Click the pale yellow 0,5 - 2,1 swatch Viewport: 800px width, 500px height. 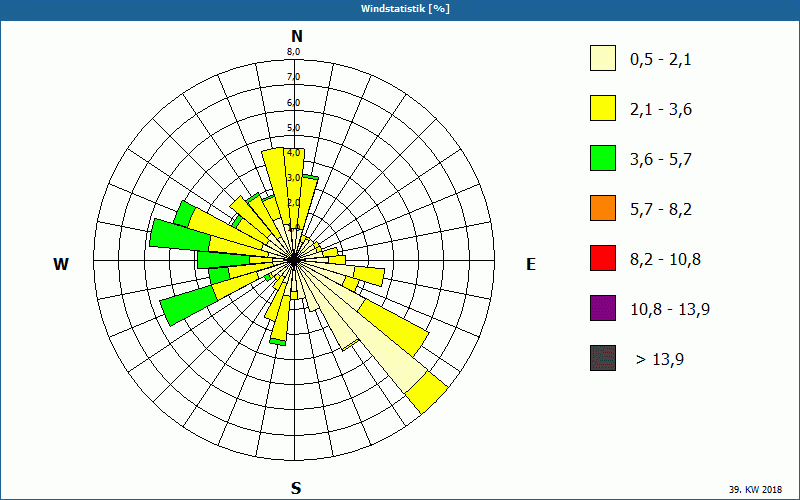(x=603, y=58)
